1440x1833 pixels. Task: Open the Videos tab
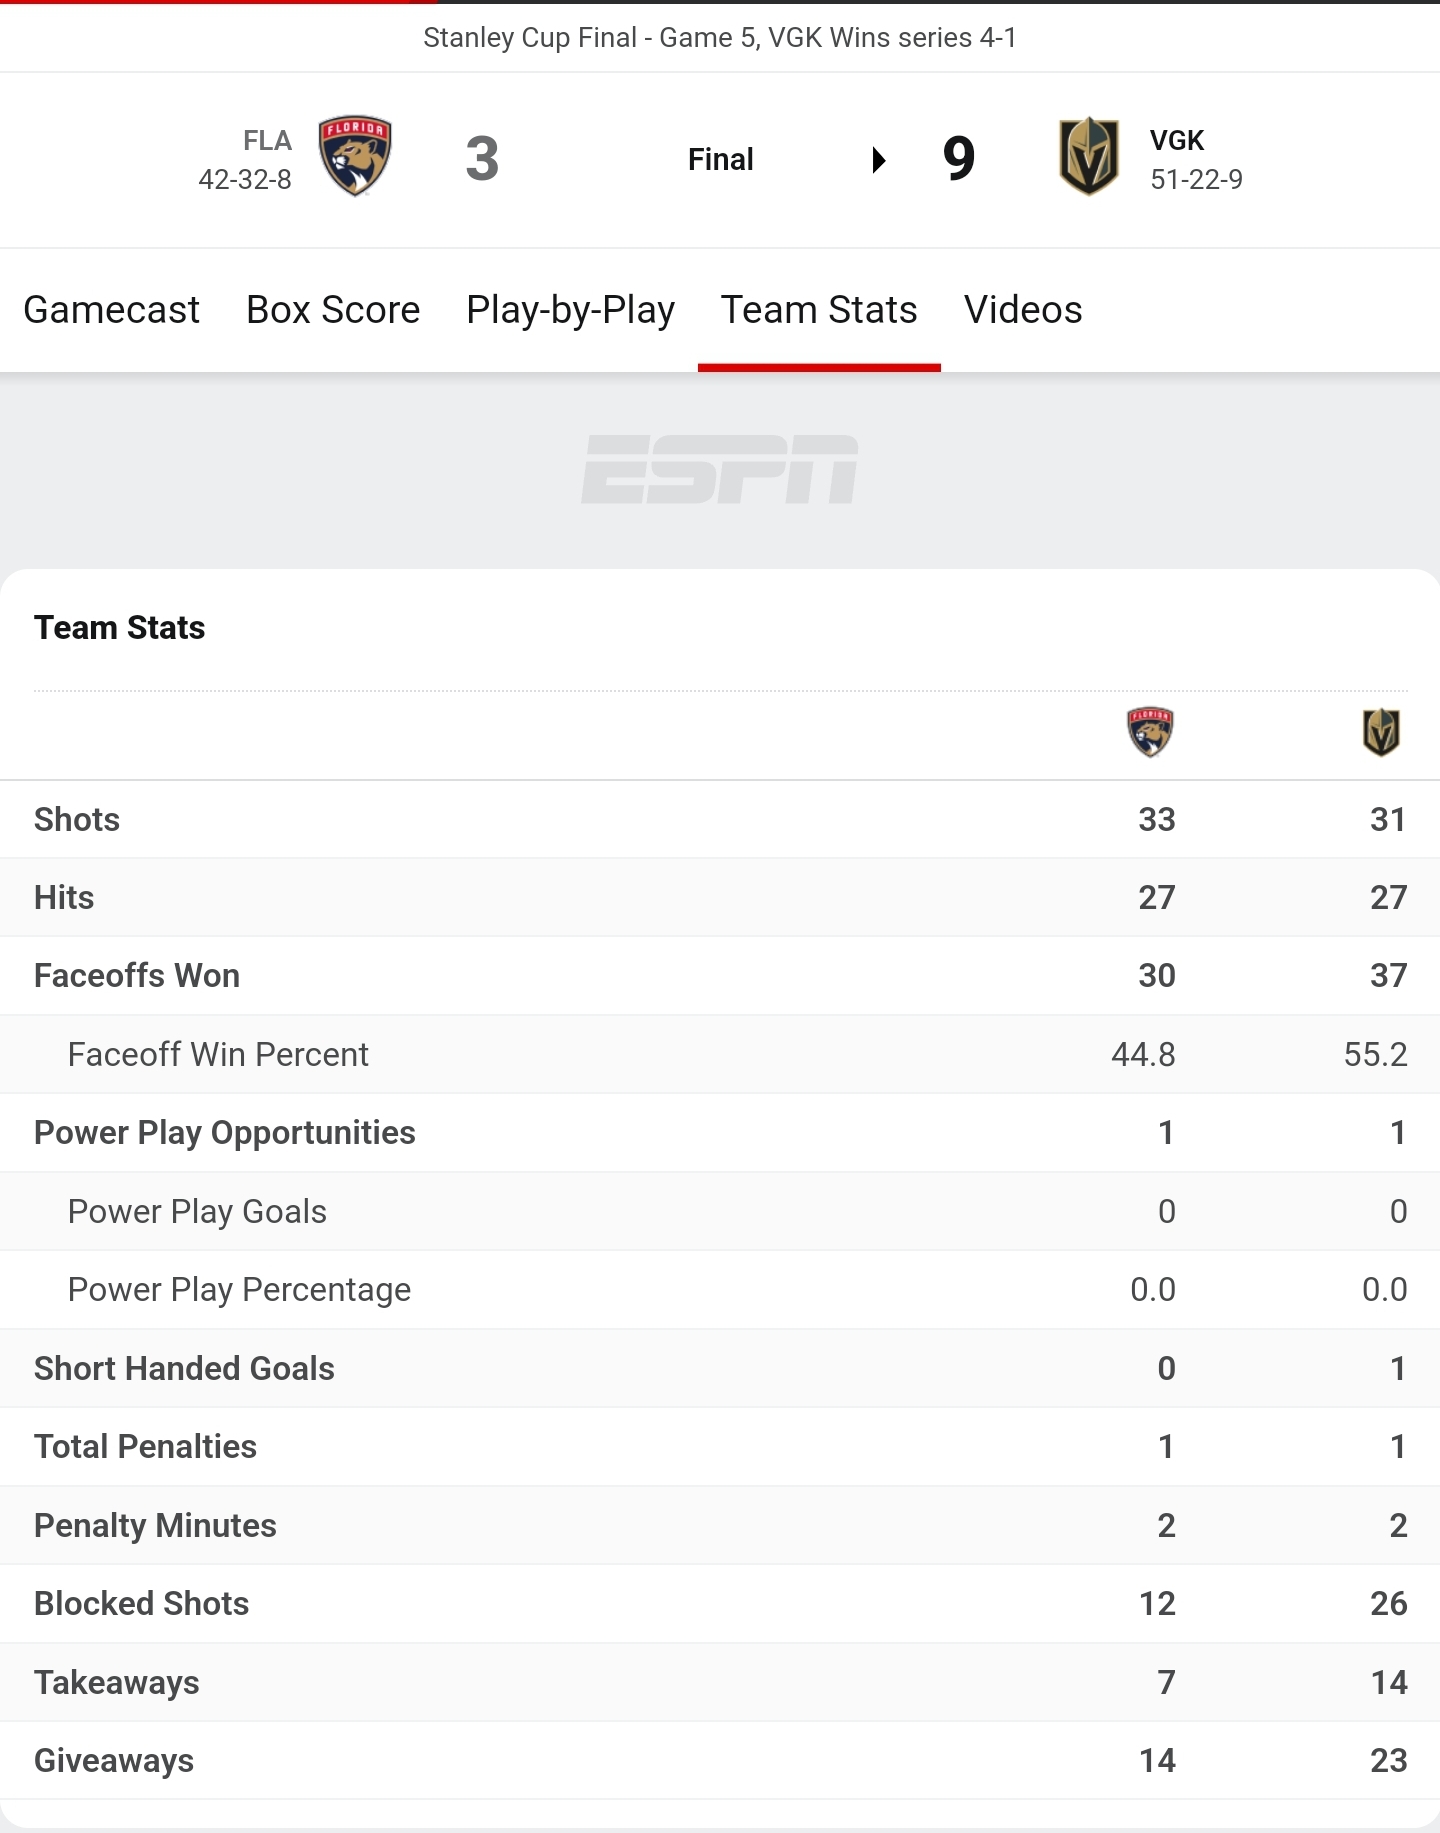[1023, 310]
